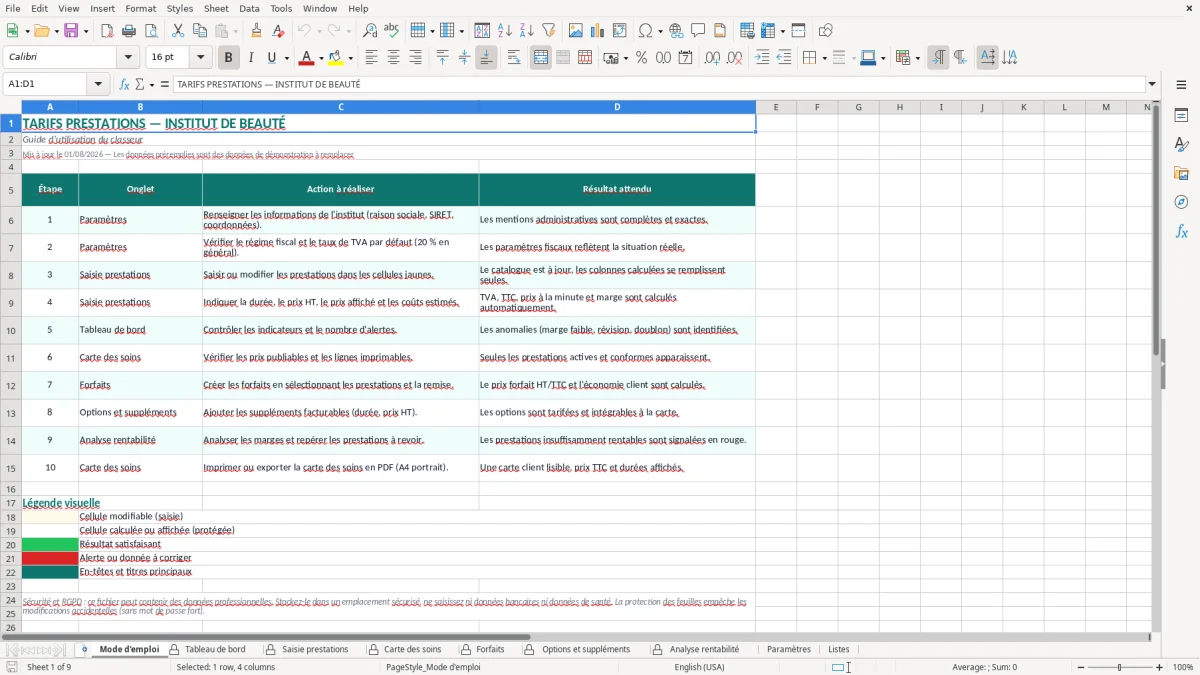
Task: Open the Format menu
Action: (140, 8)
